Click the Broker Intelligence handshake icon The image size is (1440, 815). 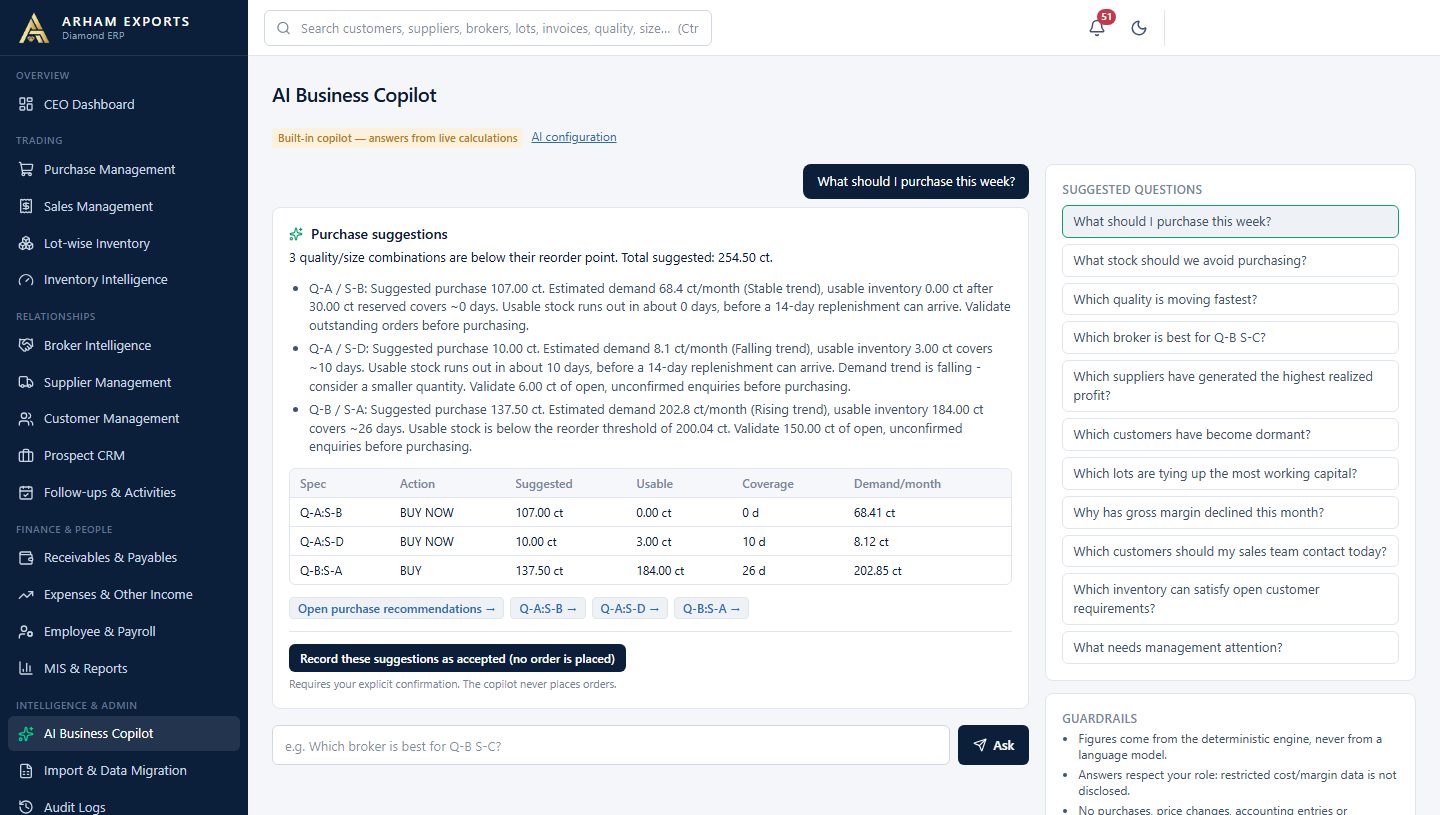click(26, 345)
